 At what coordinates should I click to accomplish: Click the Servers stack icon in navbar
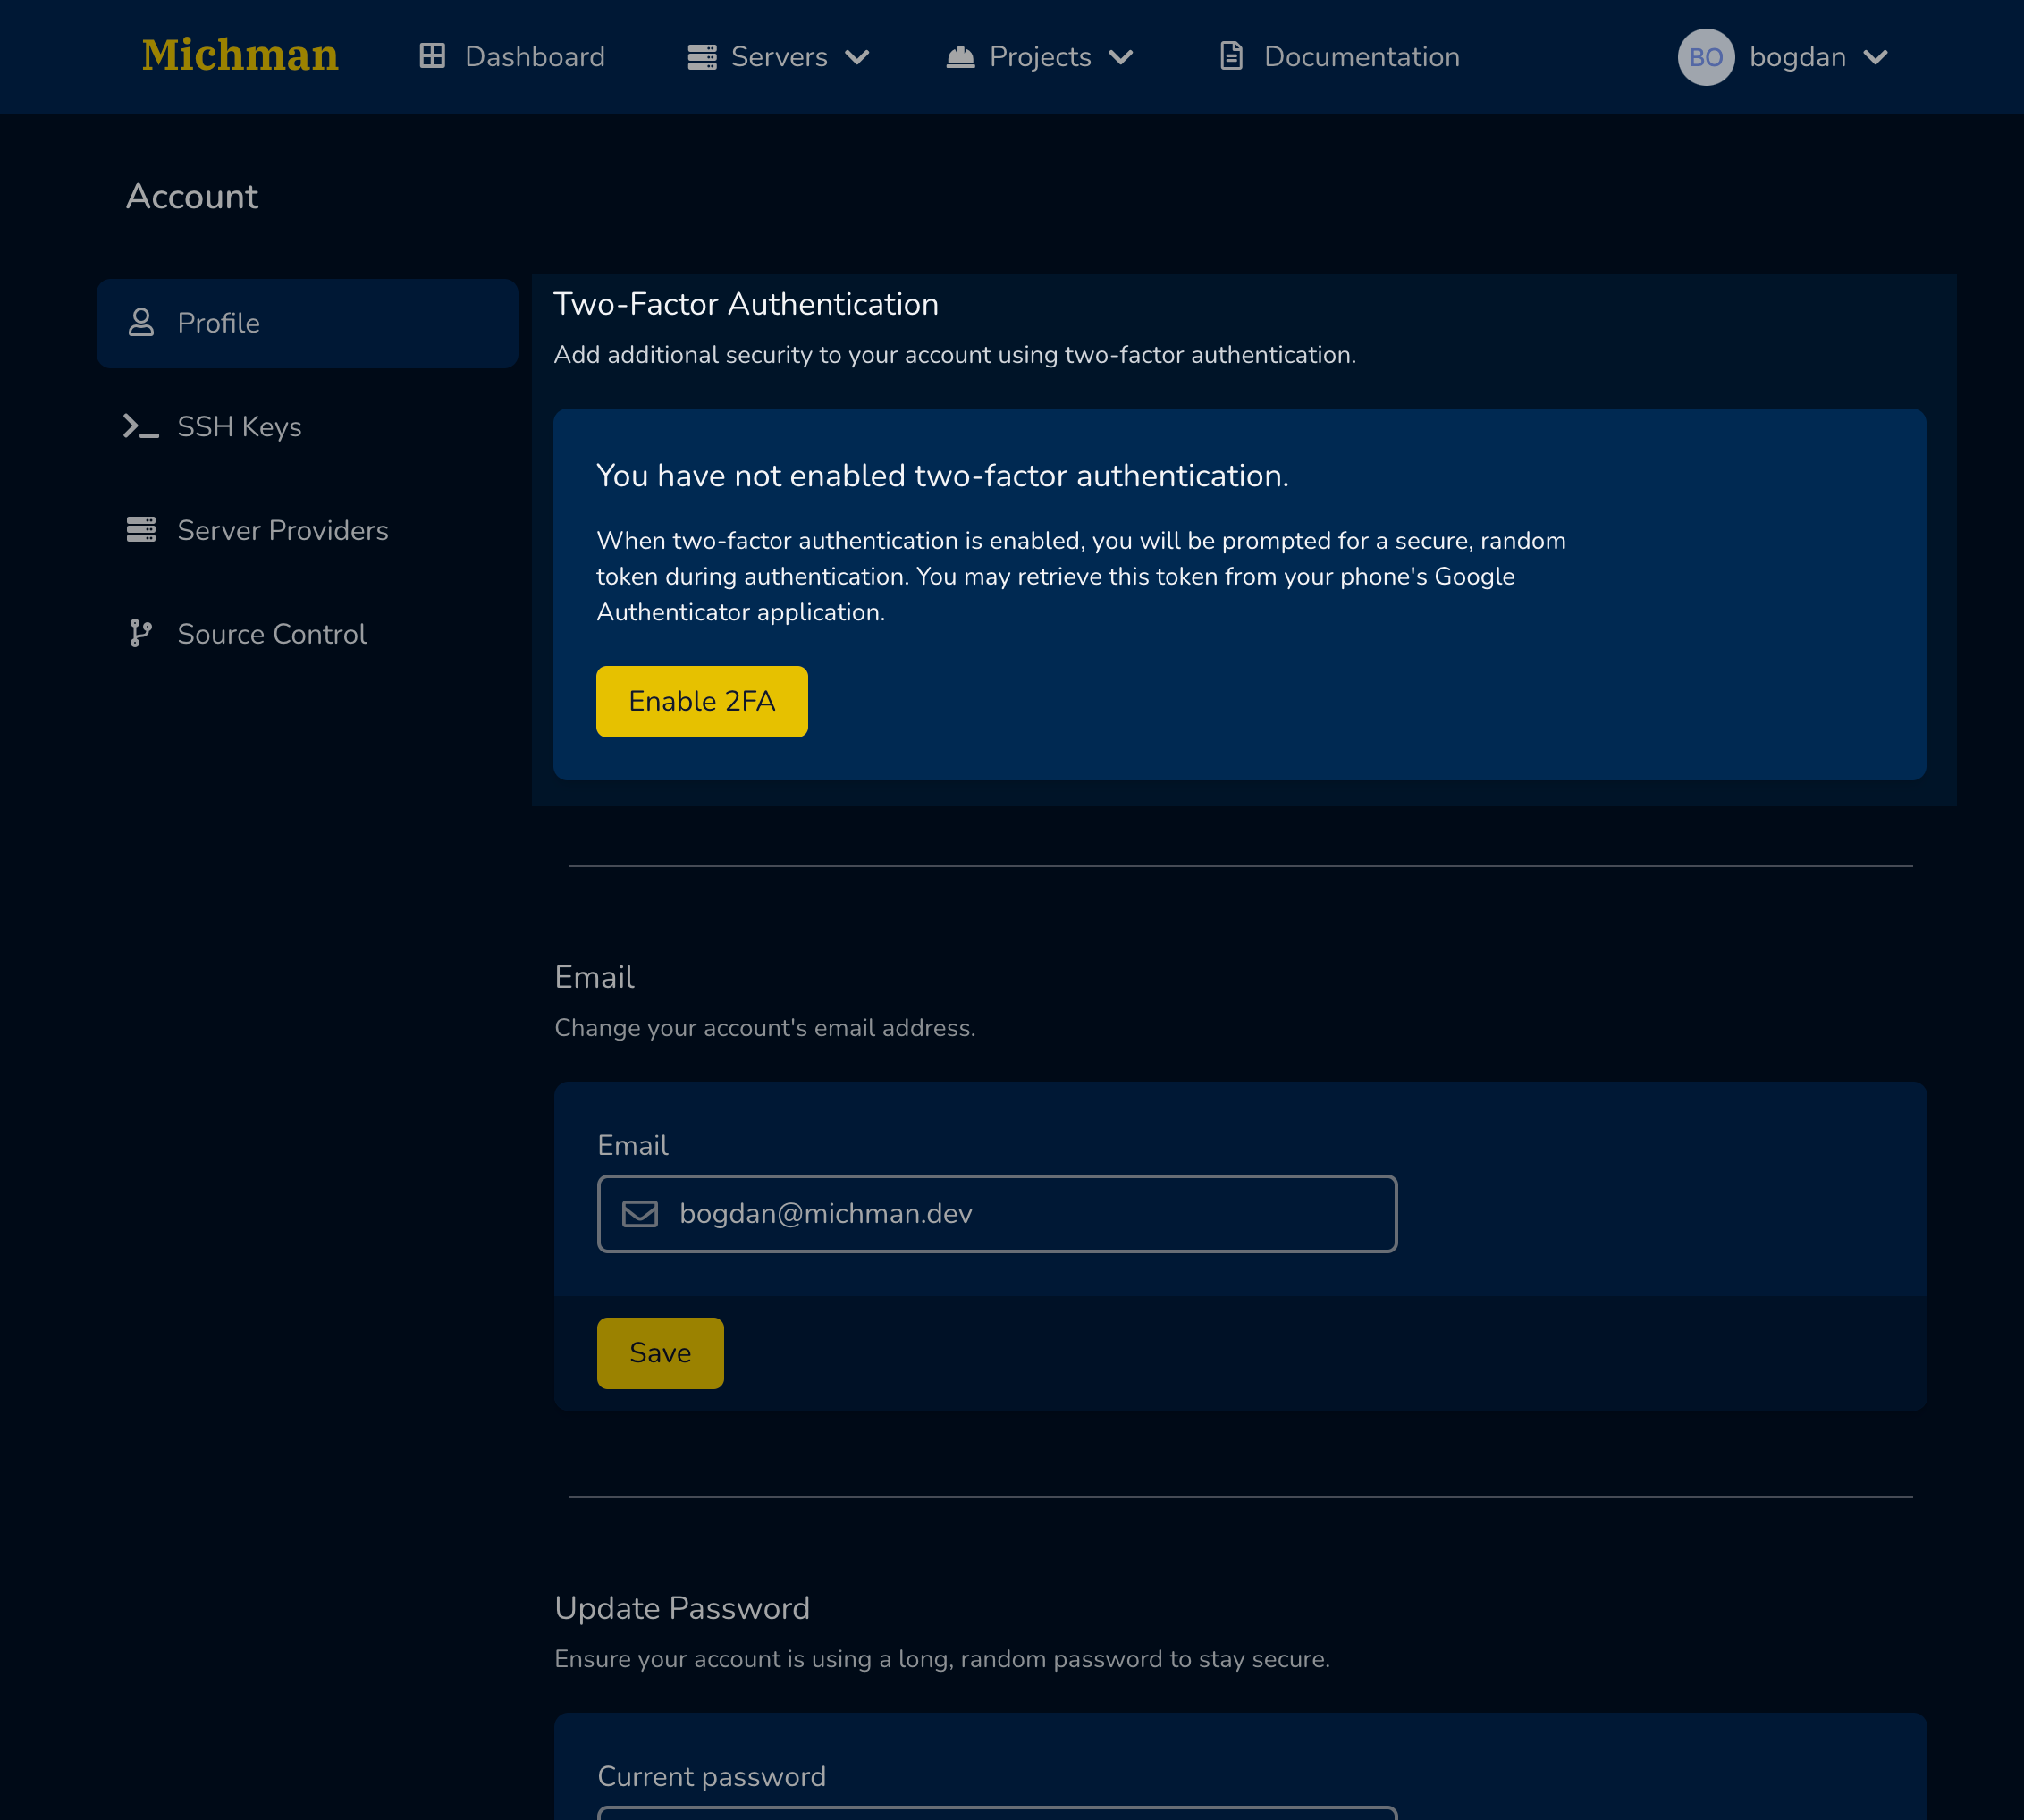(x=702, y=57)
